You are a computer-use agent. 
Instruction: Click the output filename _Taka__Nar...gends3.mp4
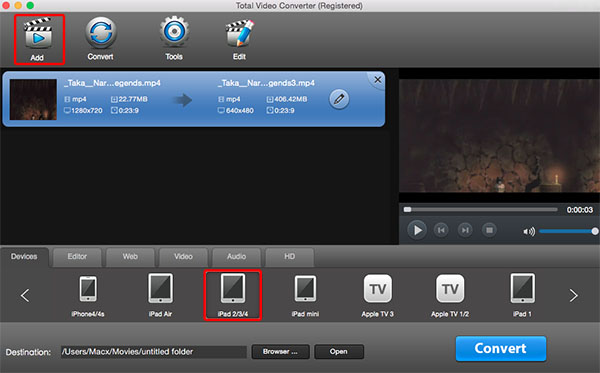point(267,83)
